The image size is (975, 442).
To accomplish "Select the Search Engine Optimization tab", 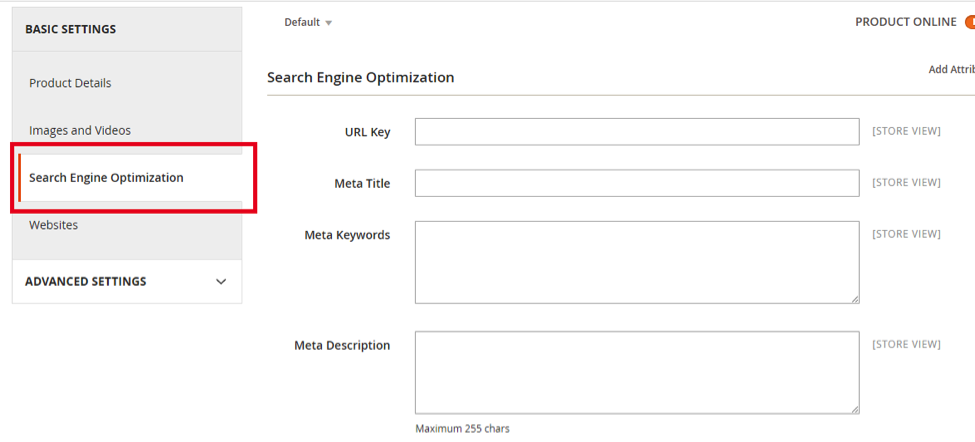I will [x=106, y=178].
